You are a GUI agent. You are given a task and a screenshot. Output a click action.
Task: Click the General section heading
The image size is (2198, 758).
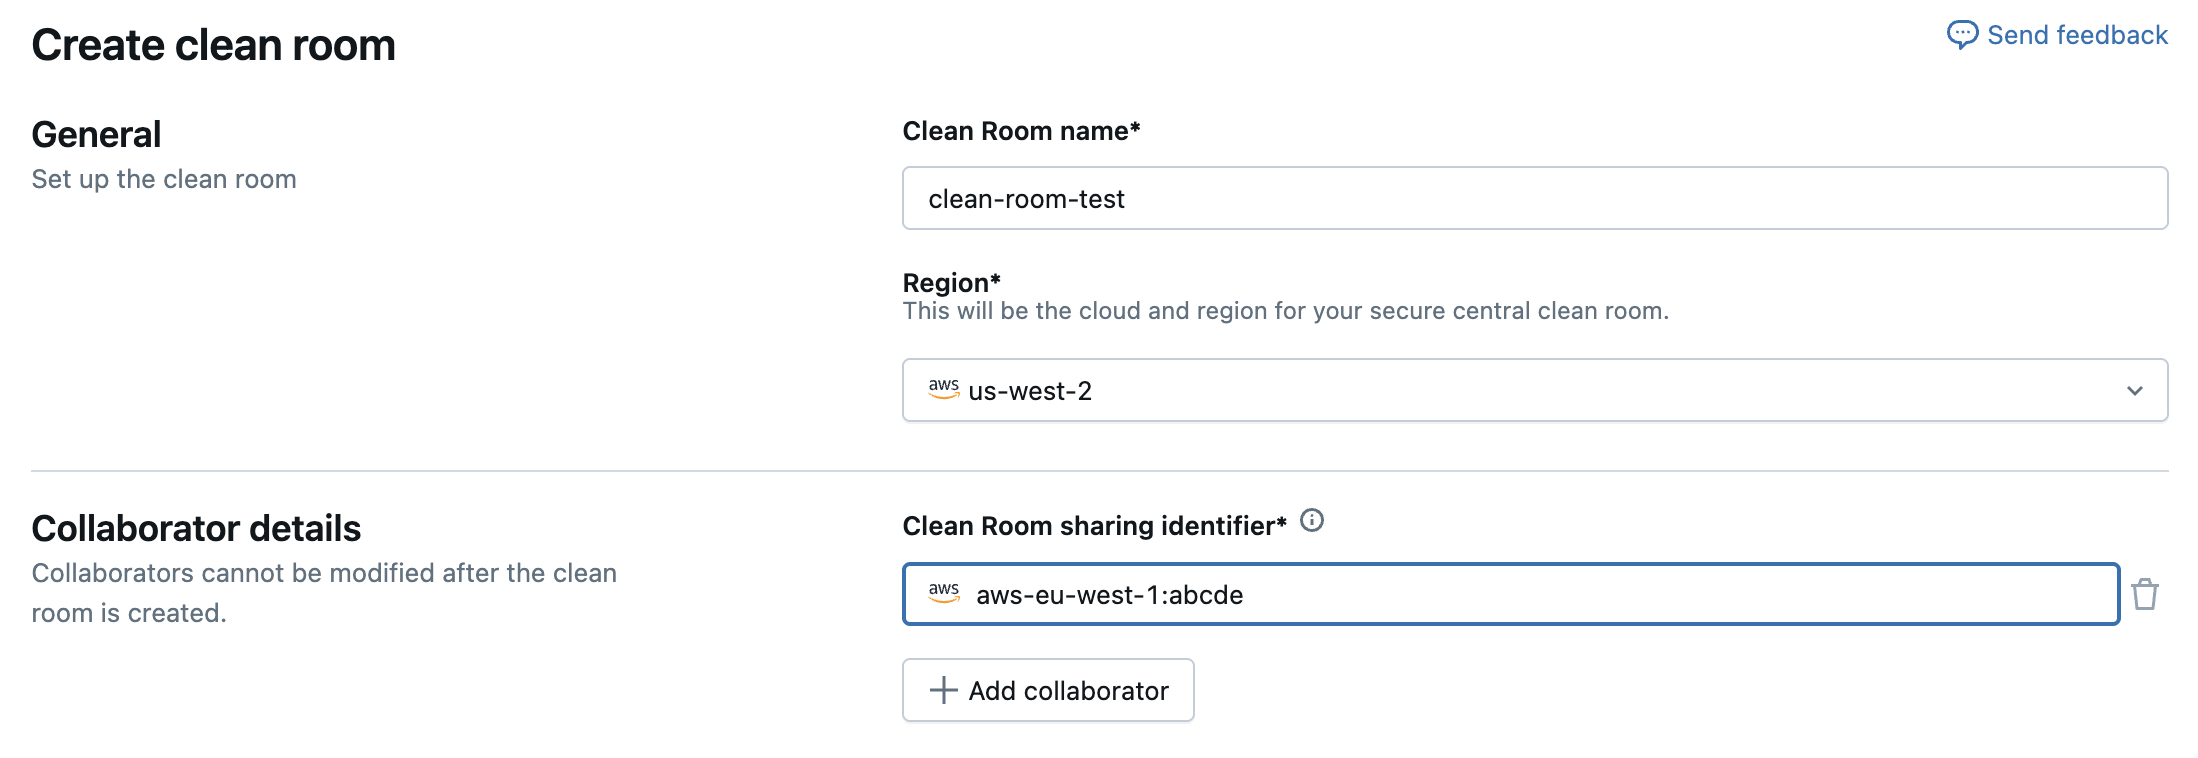tap(96, 134)
